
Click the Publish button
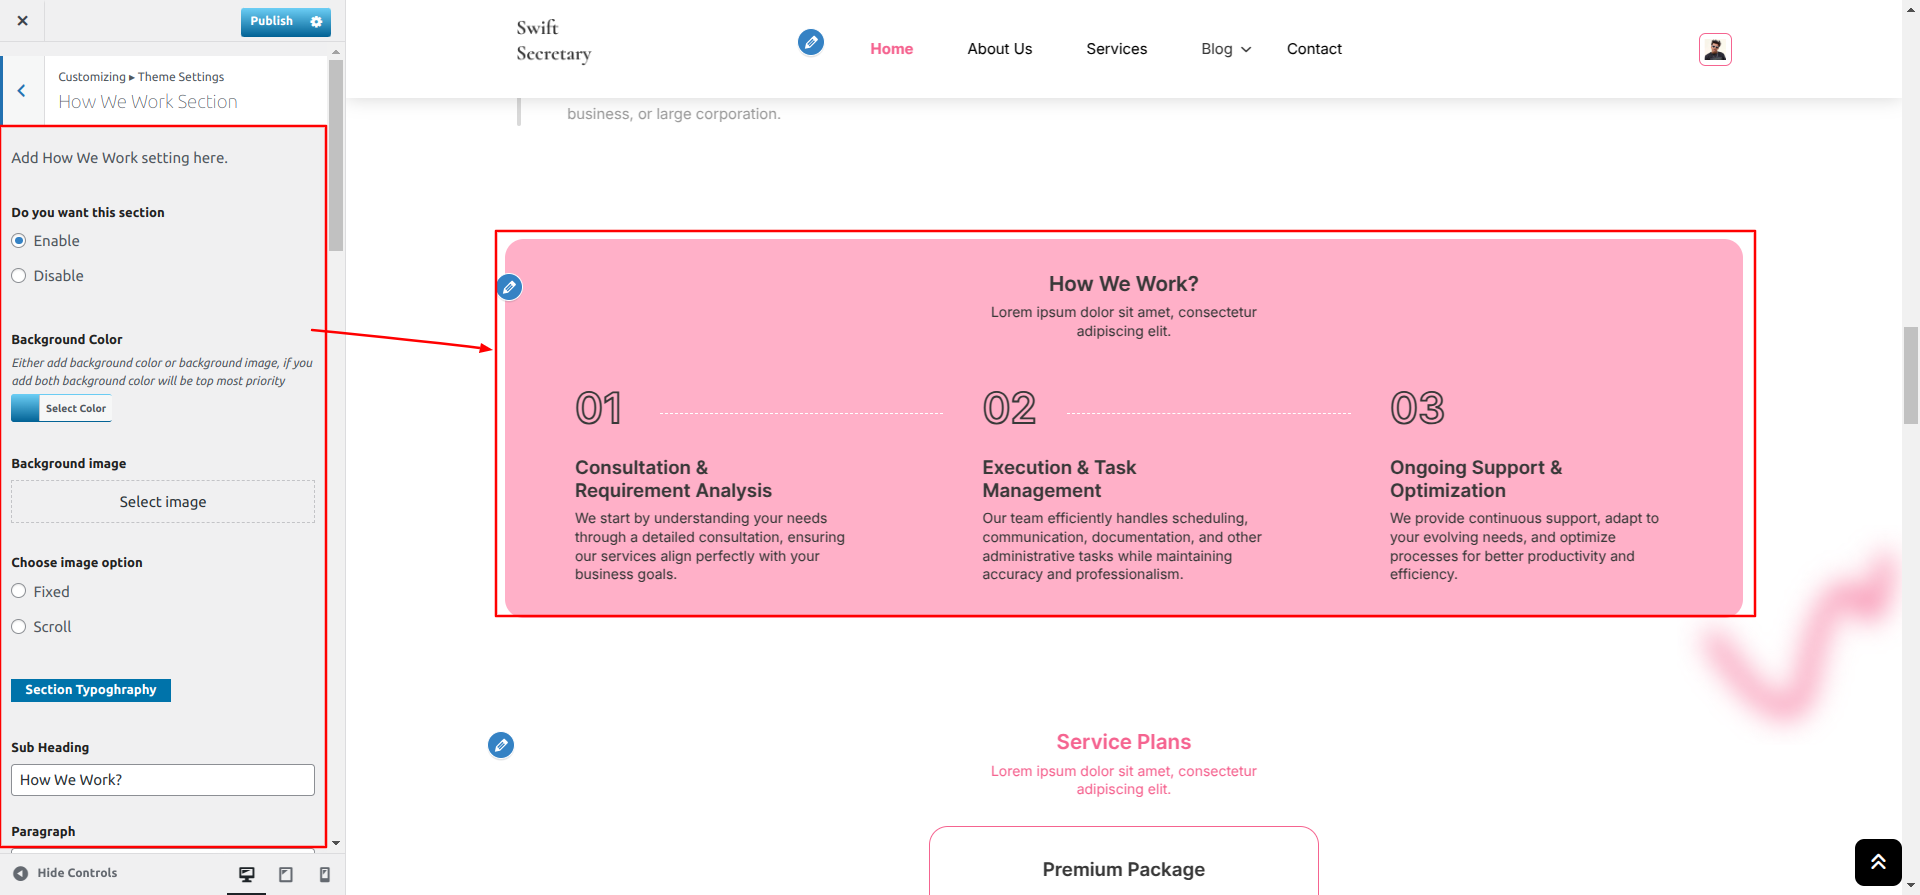271,21
